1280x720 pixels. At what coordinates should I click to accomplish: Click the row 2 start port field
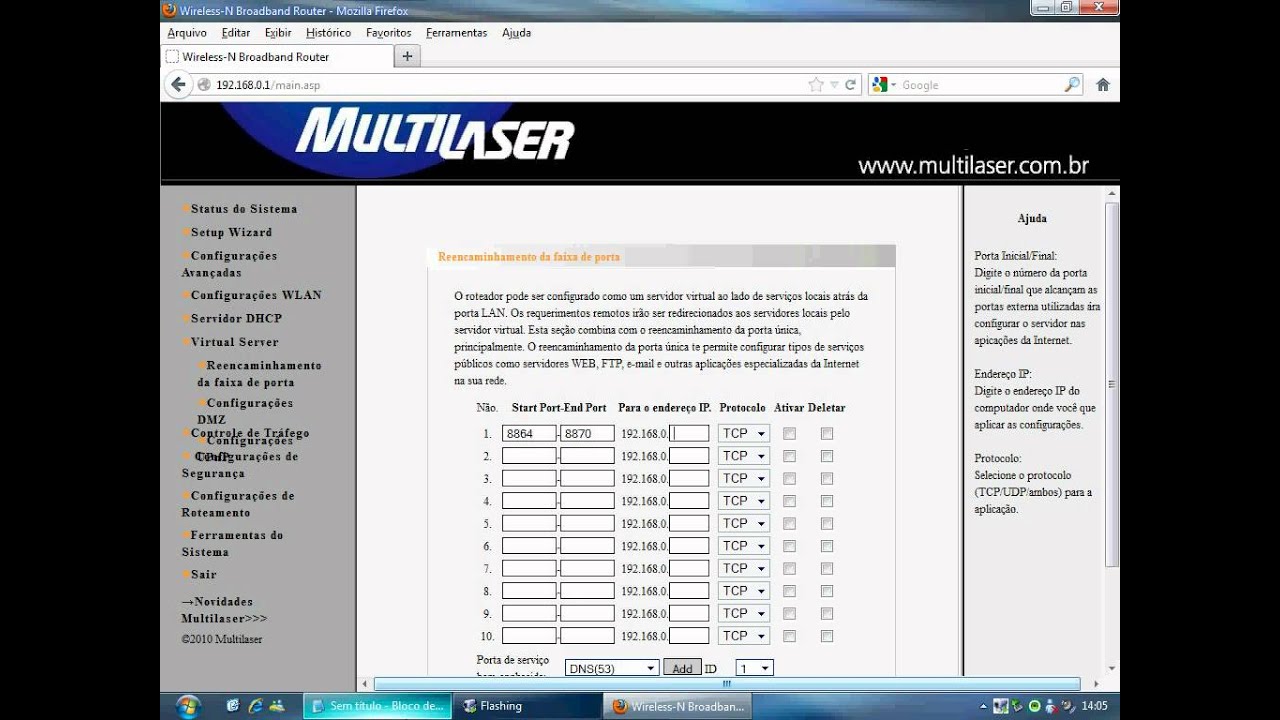click(x=529, y=456)
